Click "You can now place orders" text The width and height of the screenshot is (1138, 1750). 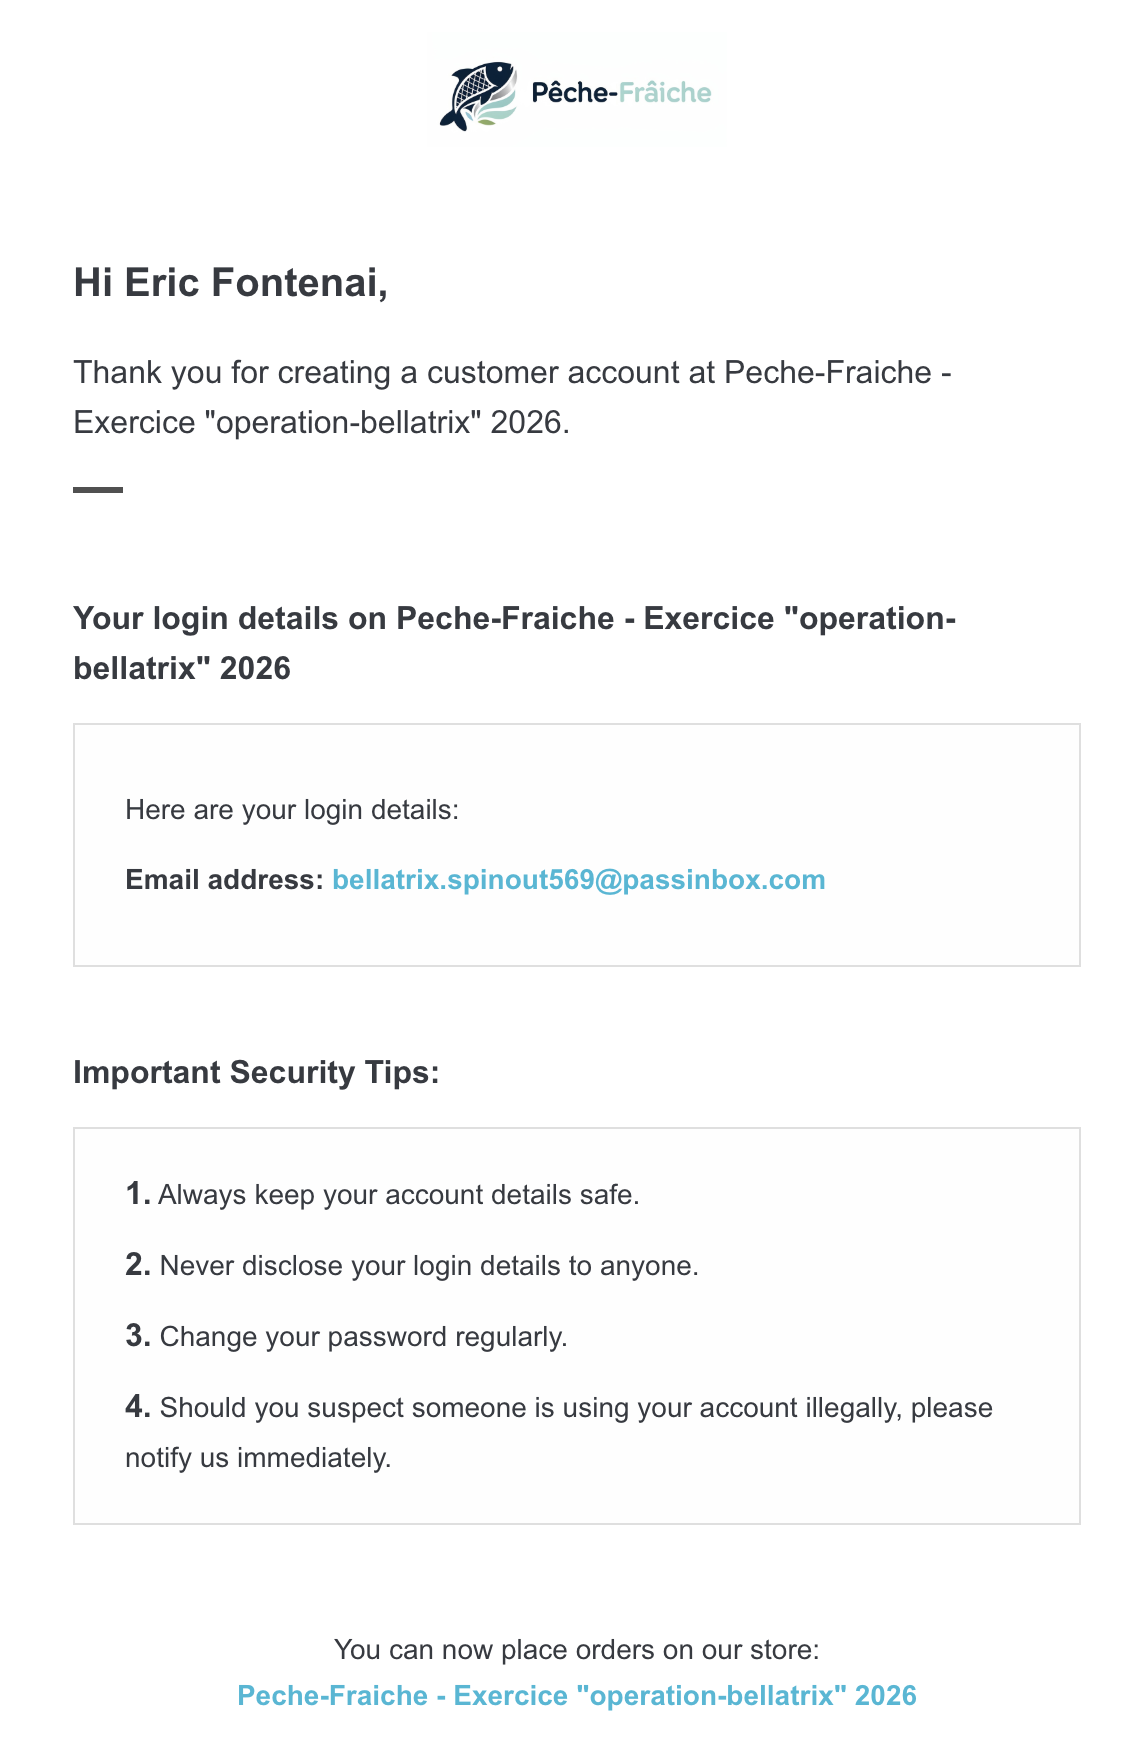click(577, 1649)
